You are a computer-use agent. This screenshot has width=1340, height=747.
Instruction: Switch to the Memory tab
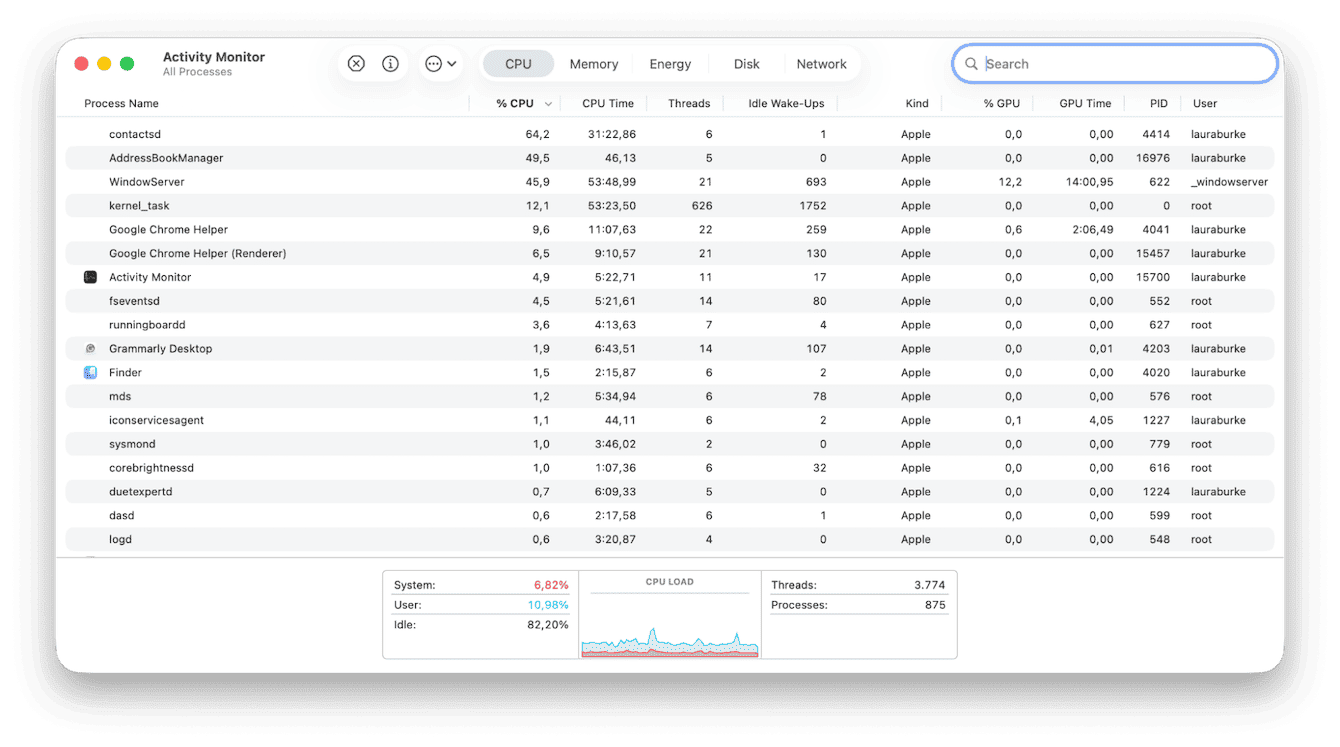tap(593, 63)
